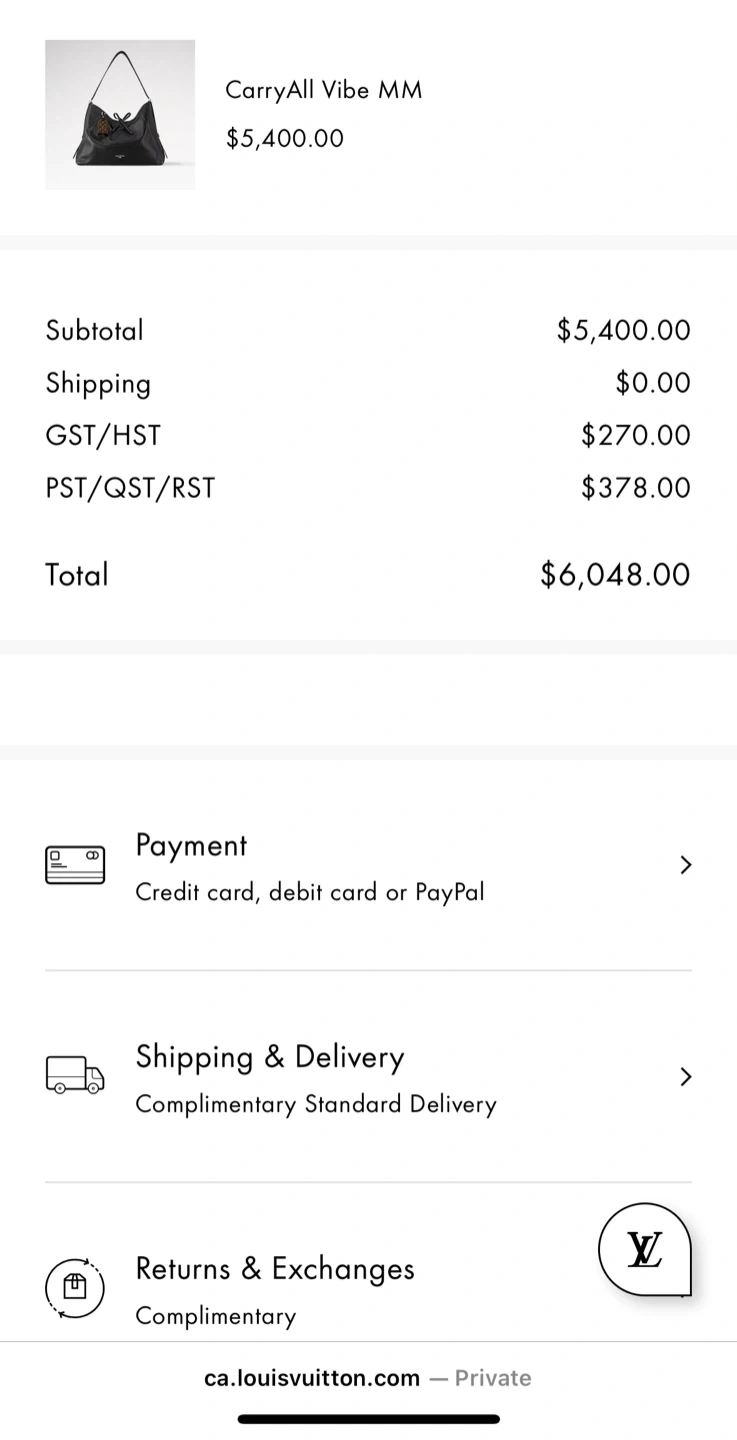
Task: Tap the GST/HST tax label
Action: click(103, 435)
